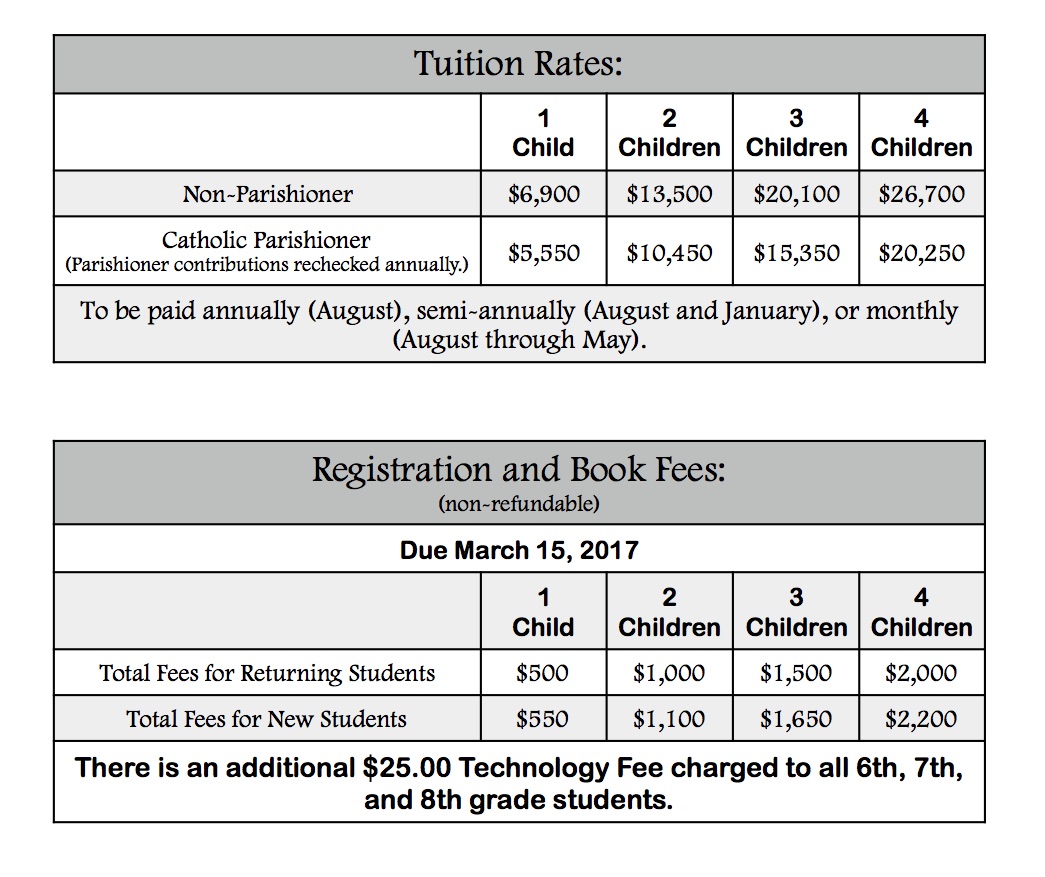1045x877 pixels.
Task: Click the payment schedule note text
Action: point(519,325)
